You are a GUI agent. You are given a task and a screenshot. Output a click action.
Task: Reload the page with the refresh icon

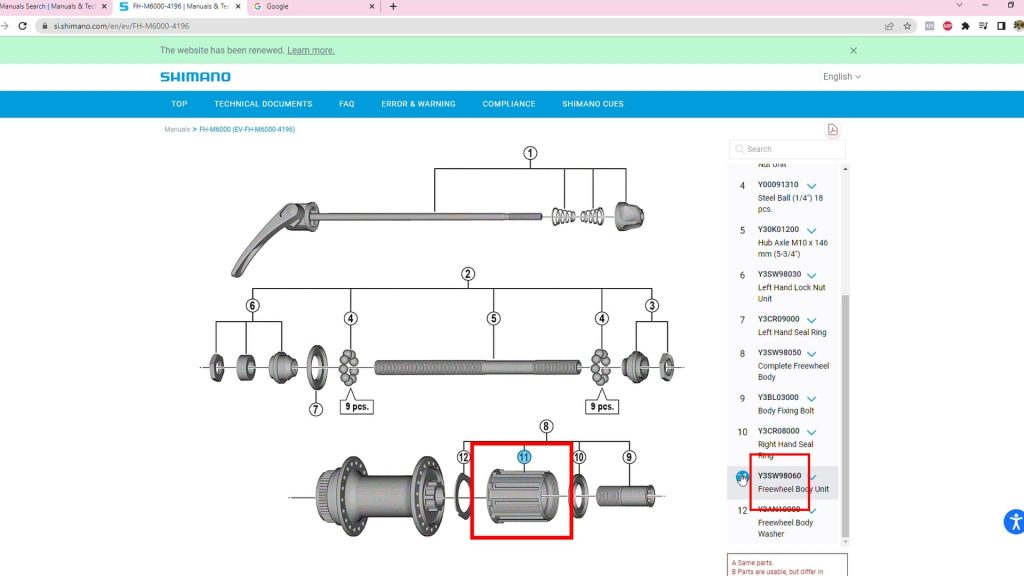[23, 26]
